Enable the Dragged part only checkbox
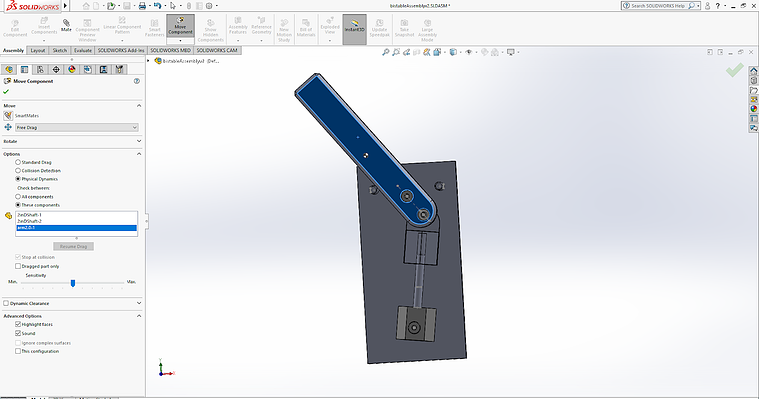 pos(18,266)
